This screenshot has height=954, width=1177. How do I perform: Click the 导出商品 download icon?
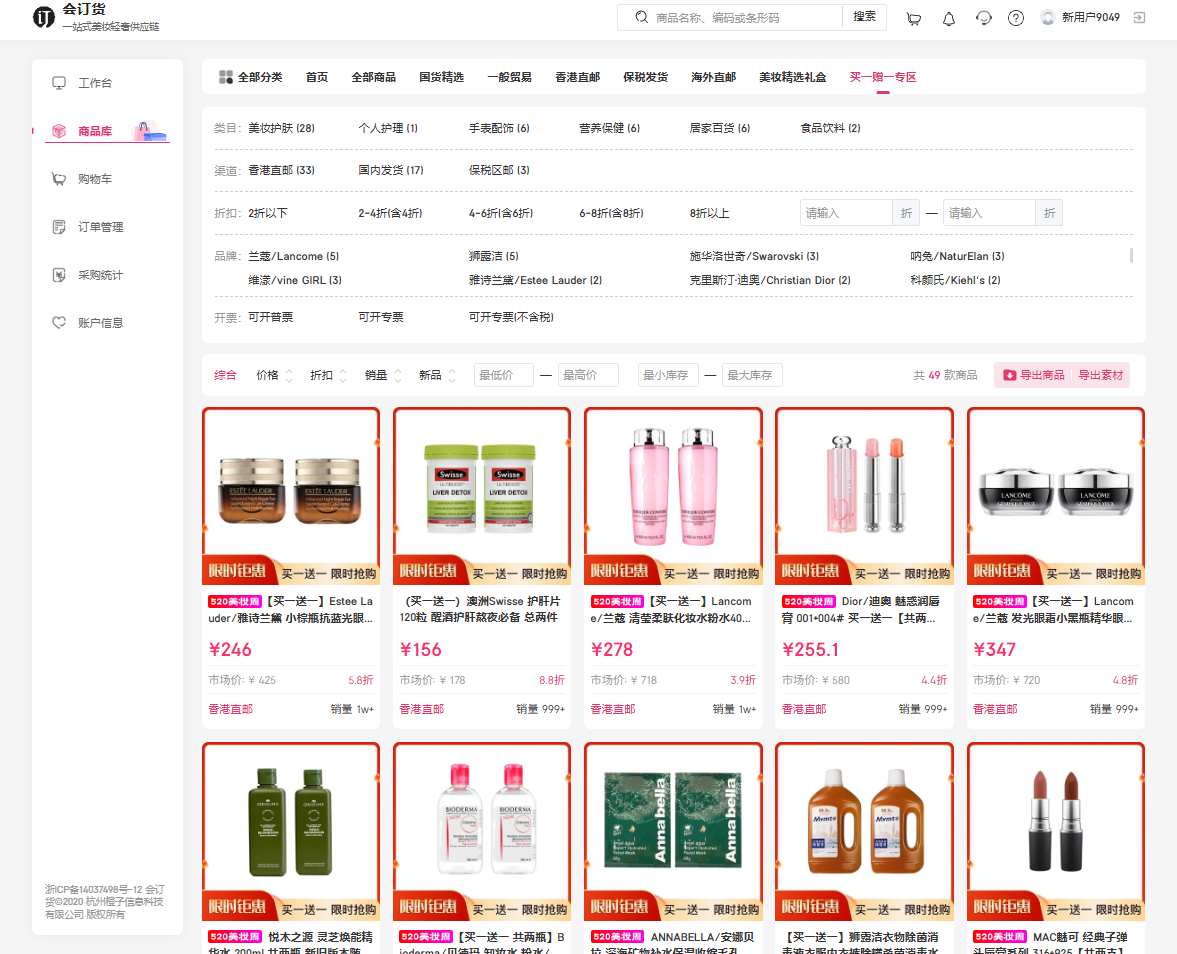(1010, 375)
